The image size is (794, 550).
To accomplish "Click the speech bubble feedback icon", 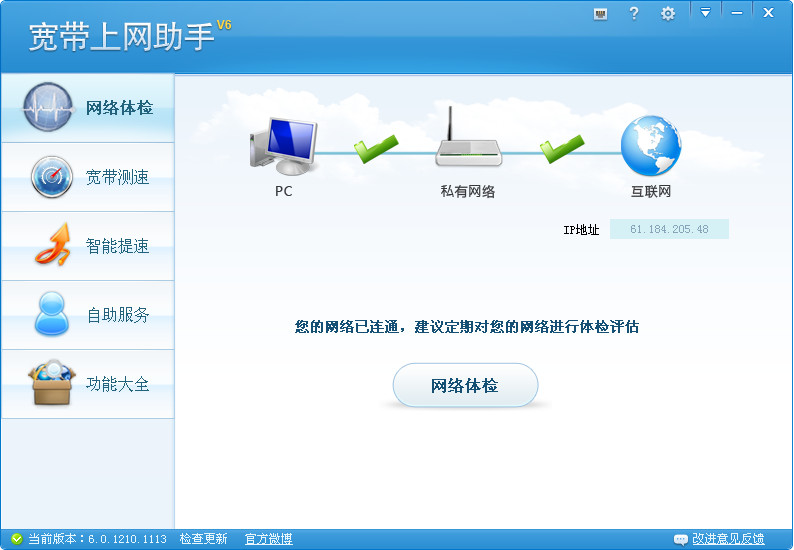I will click(x=681, y=539).
